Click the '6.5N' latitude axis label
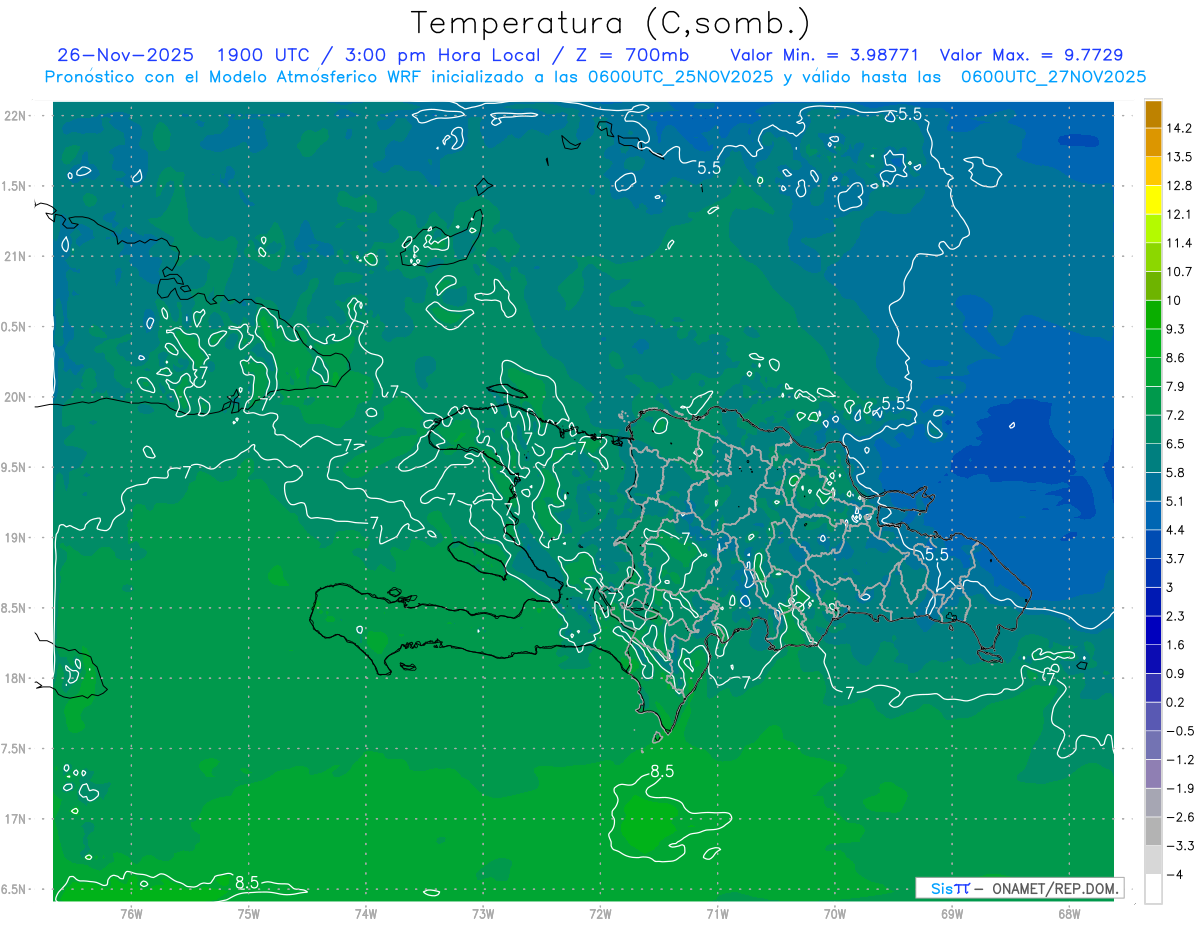This screenshot has height=927, width=1200. (15, 890)
